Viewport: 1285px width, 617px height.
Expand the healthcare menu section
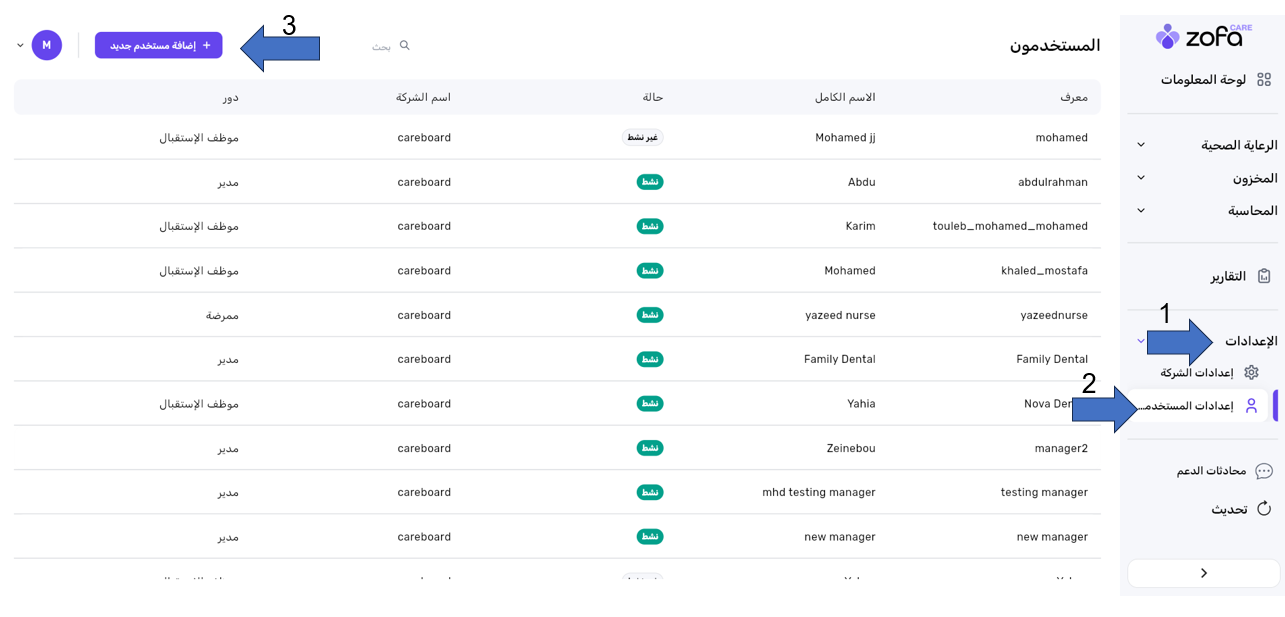1141,145
